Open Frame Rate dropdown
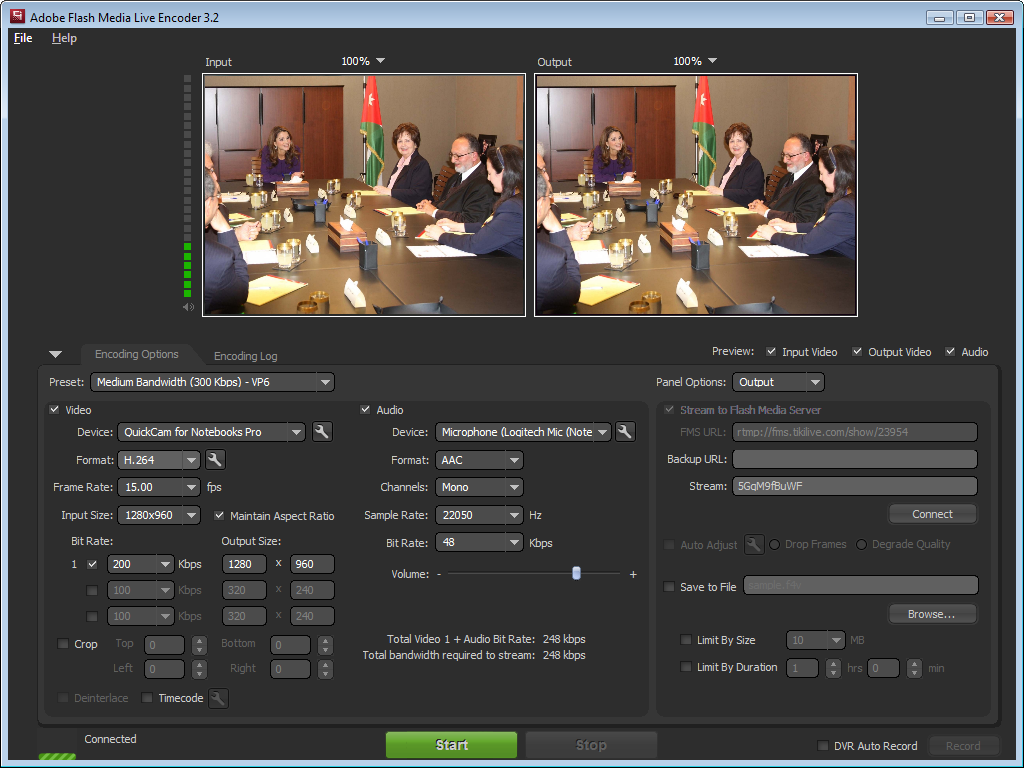1024x768 pixels. pos(159,487)
